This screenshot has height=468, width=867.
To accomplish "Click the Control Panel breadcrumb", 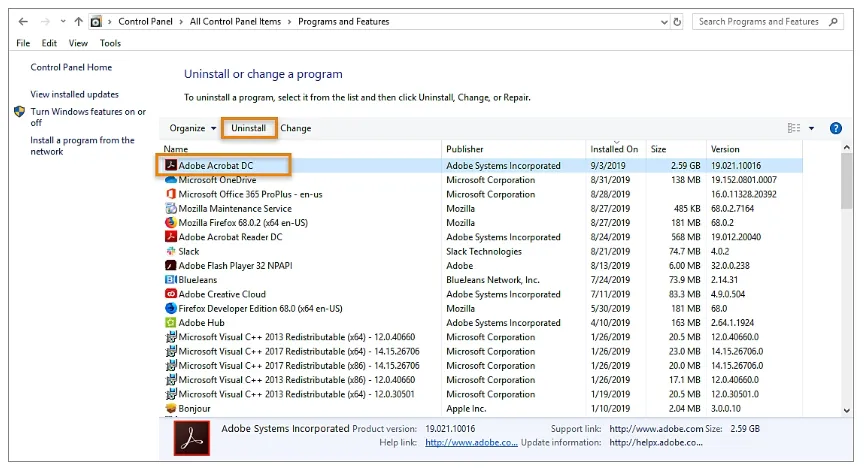I will click(145, 22).
